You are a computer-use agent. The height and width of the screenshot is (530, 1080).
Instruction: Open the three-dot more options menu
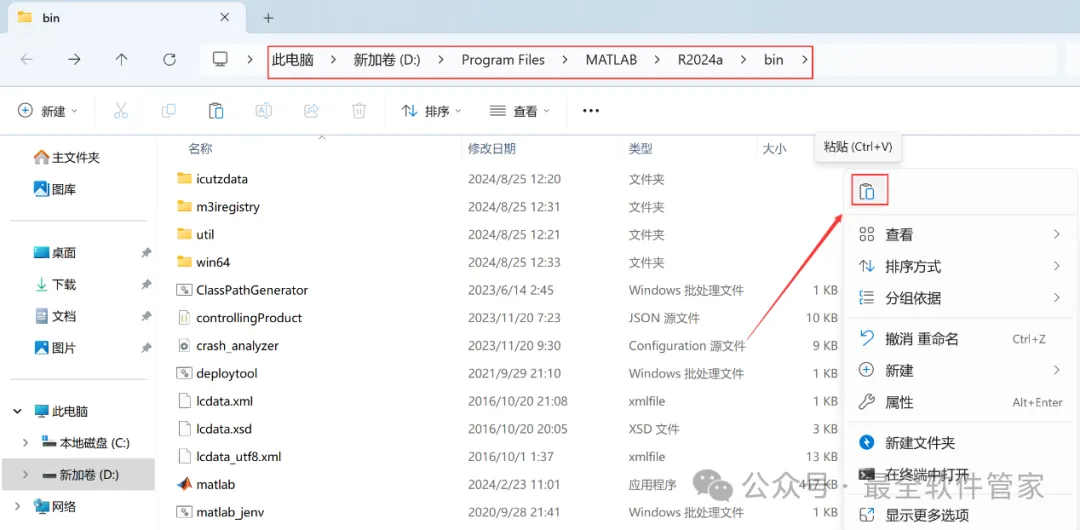pos(591,111)
